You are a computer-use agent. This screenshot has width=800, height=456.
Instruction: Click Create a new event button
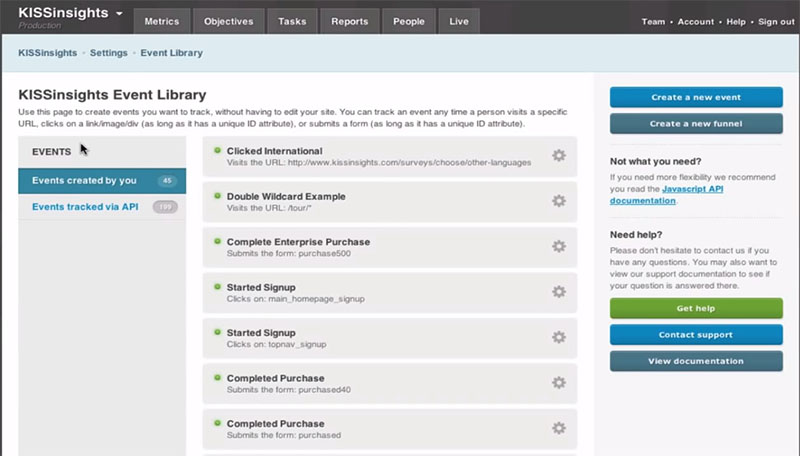(696, 97)
